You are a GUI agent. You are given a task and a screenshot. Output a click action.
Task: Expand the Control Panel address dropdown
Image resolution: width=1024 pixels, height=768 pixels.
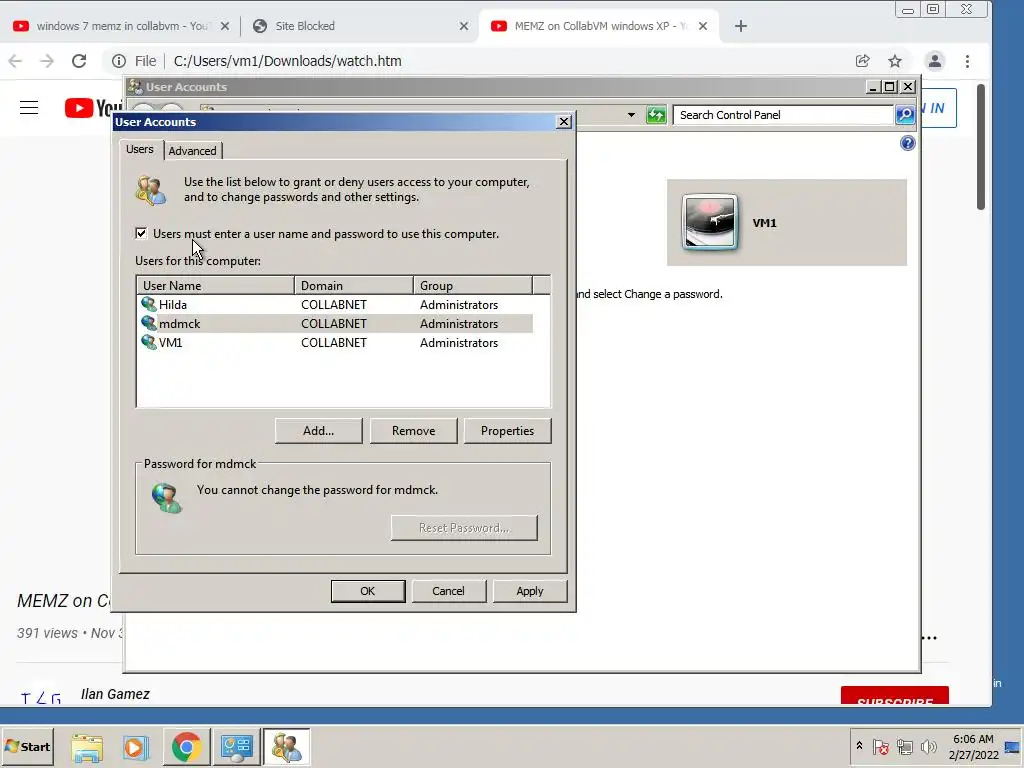click(631, 115)
